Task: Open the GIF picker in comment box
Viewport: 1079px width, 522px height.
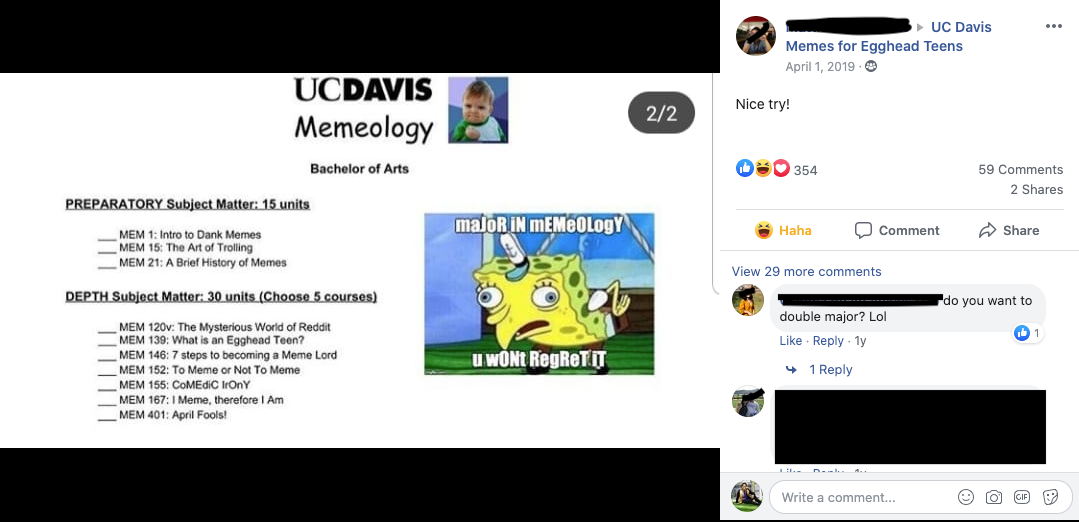Action: tap(1022, 497)
